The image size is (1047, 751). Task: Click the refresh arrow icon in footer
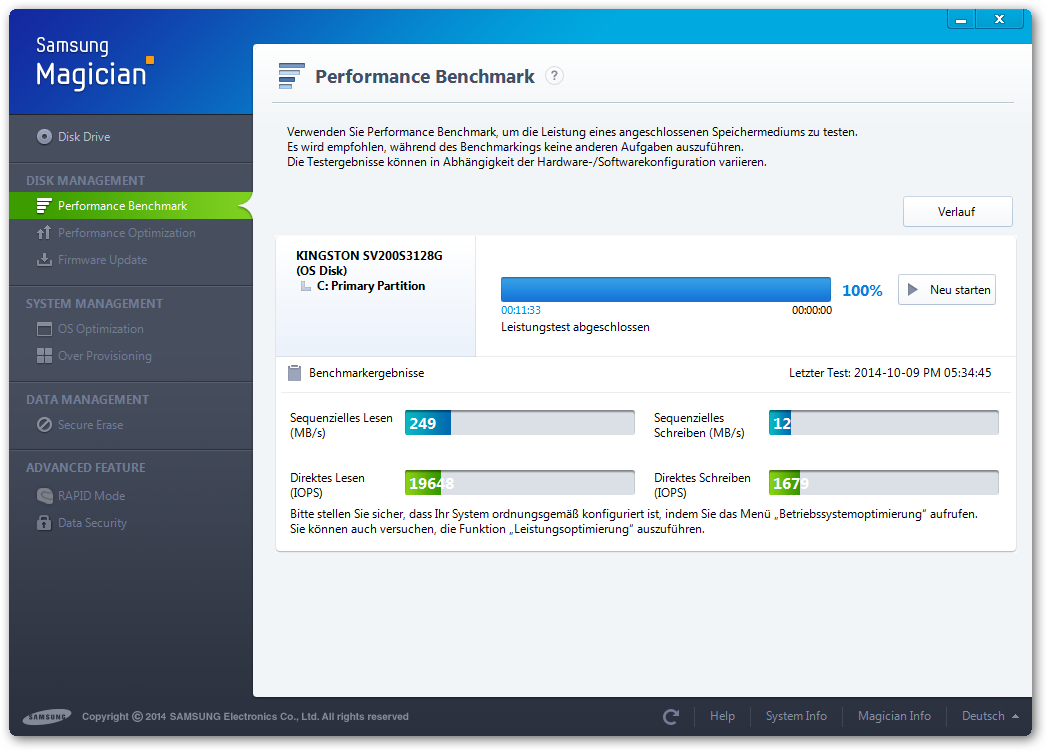tap(671, 716)
